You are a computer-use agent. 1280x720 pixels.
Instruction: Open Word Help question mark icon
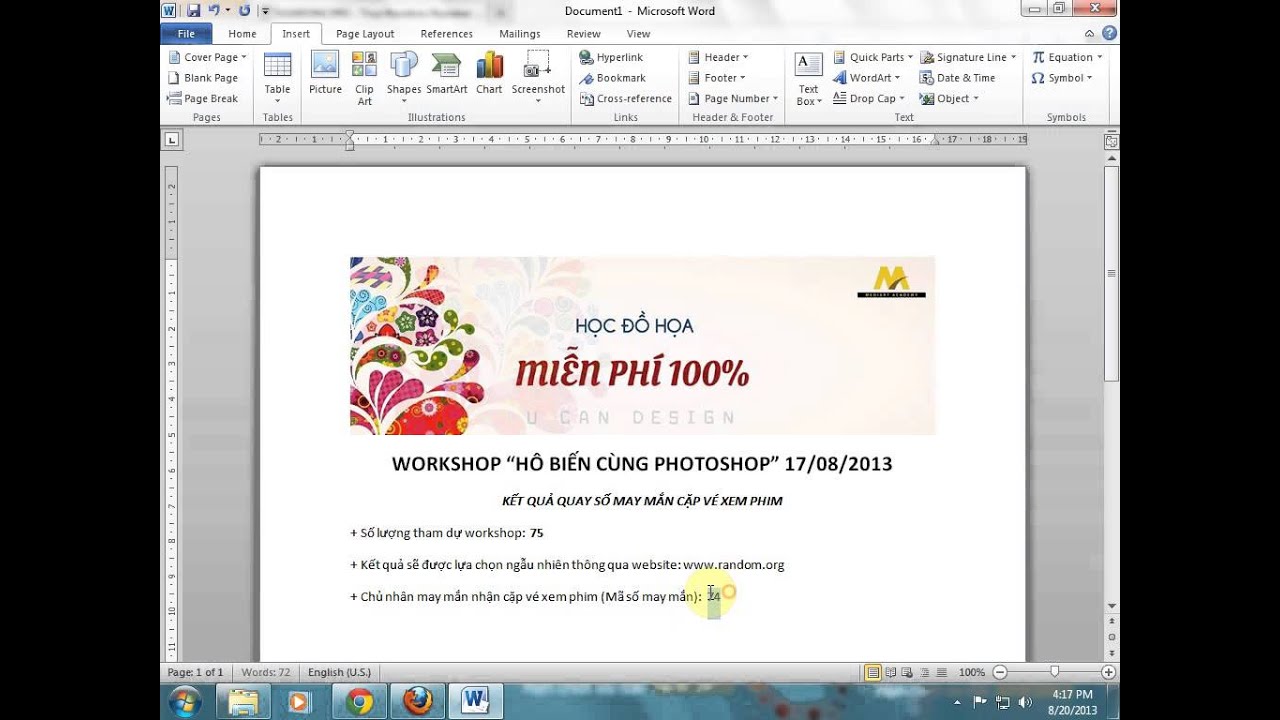1109,33
